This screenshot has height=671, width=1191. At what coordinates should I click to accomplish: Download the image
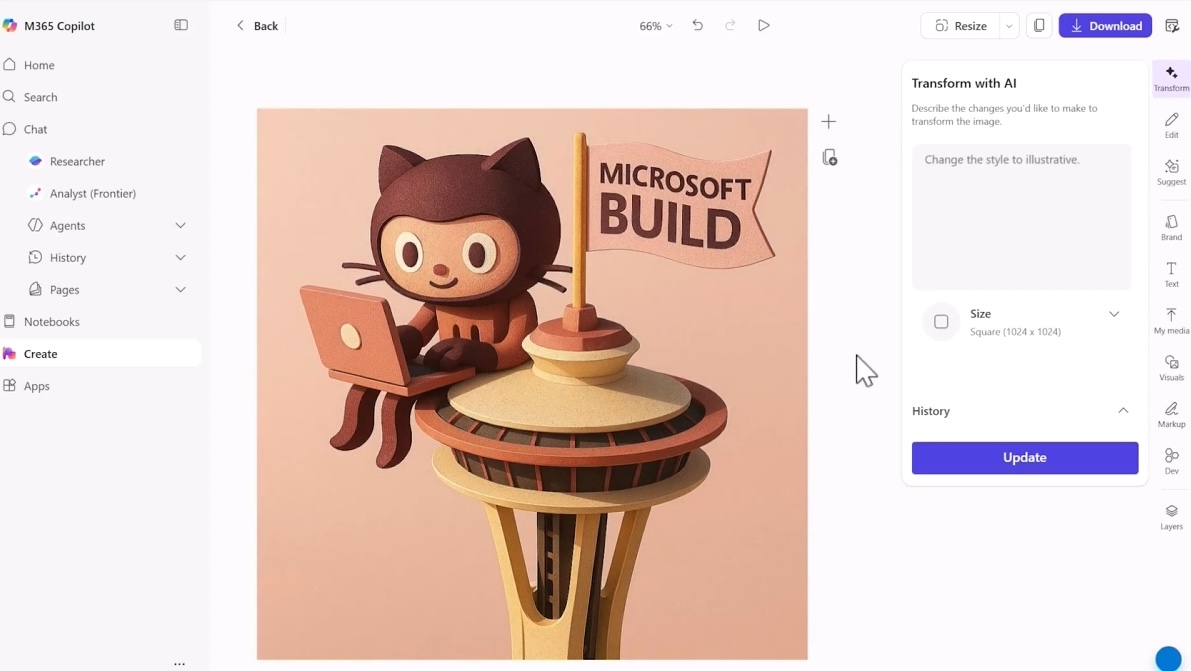point(1105,26)
